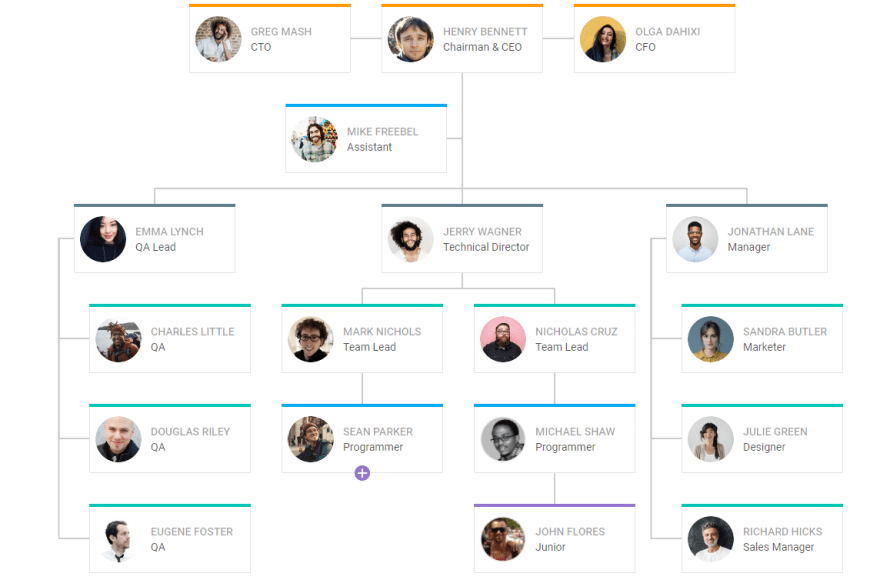Click Olga Dahixi's avatar photo
Image resolution: width=880 pixels, height=580 pixels.
(603, 39)
